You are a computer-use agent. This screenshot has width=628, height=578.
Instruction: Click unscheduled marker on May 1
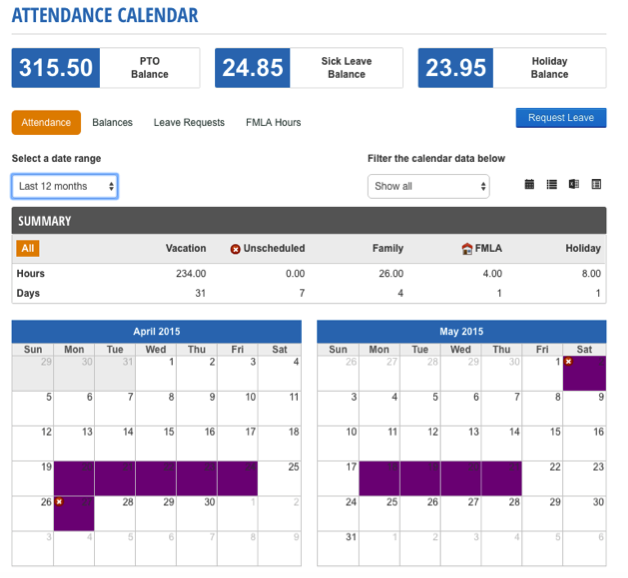568,361
